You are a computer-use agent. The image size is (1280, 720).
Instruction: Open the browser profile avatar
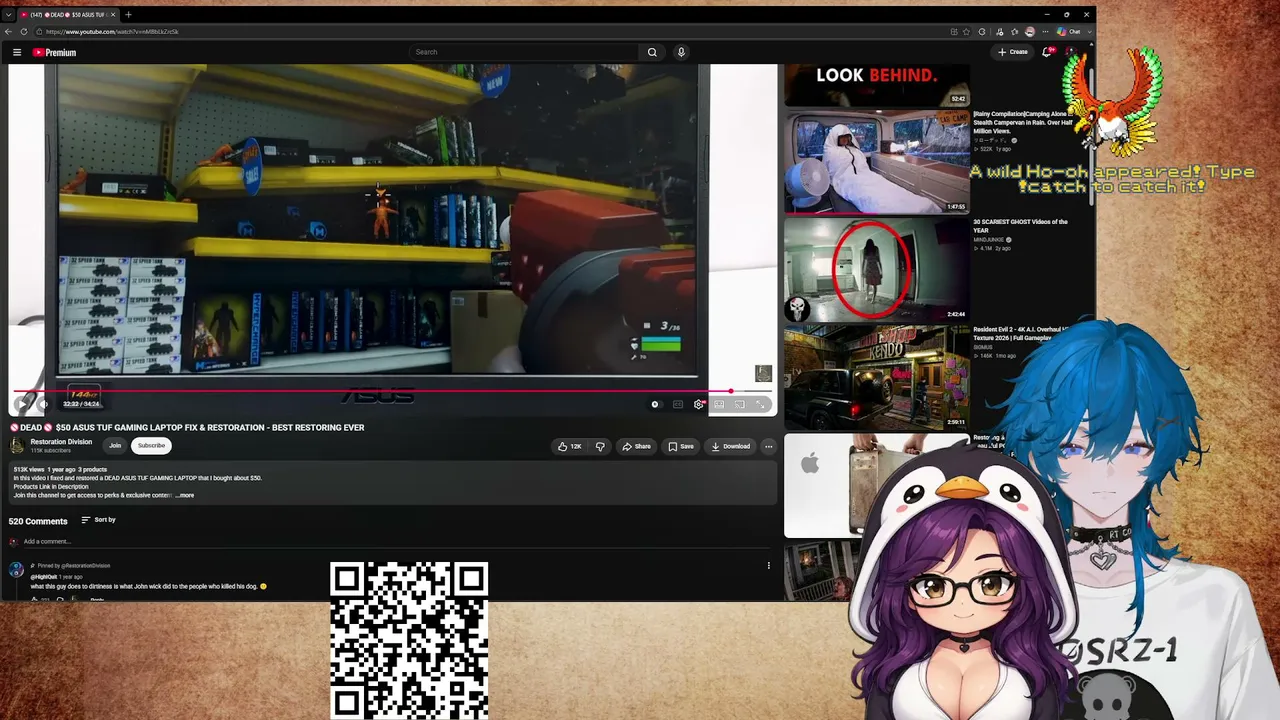pyautogui.click(x=1030, y=32)
